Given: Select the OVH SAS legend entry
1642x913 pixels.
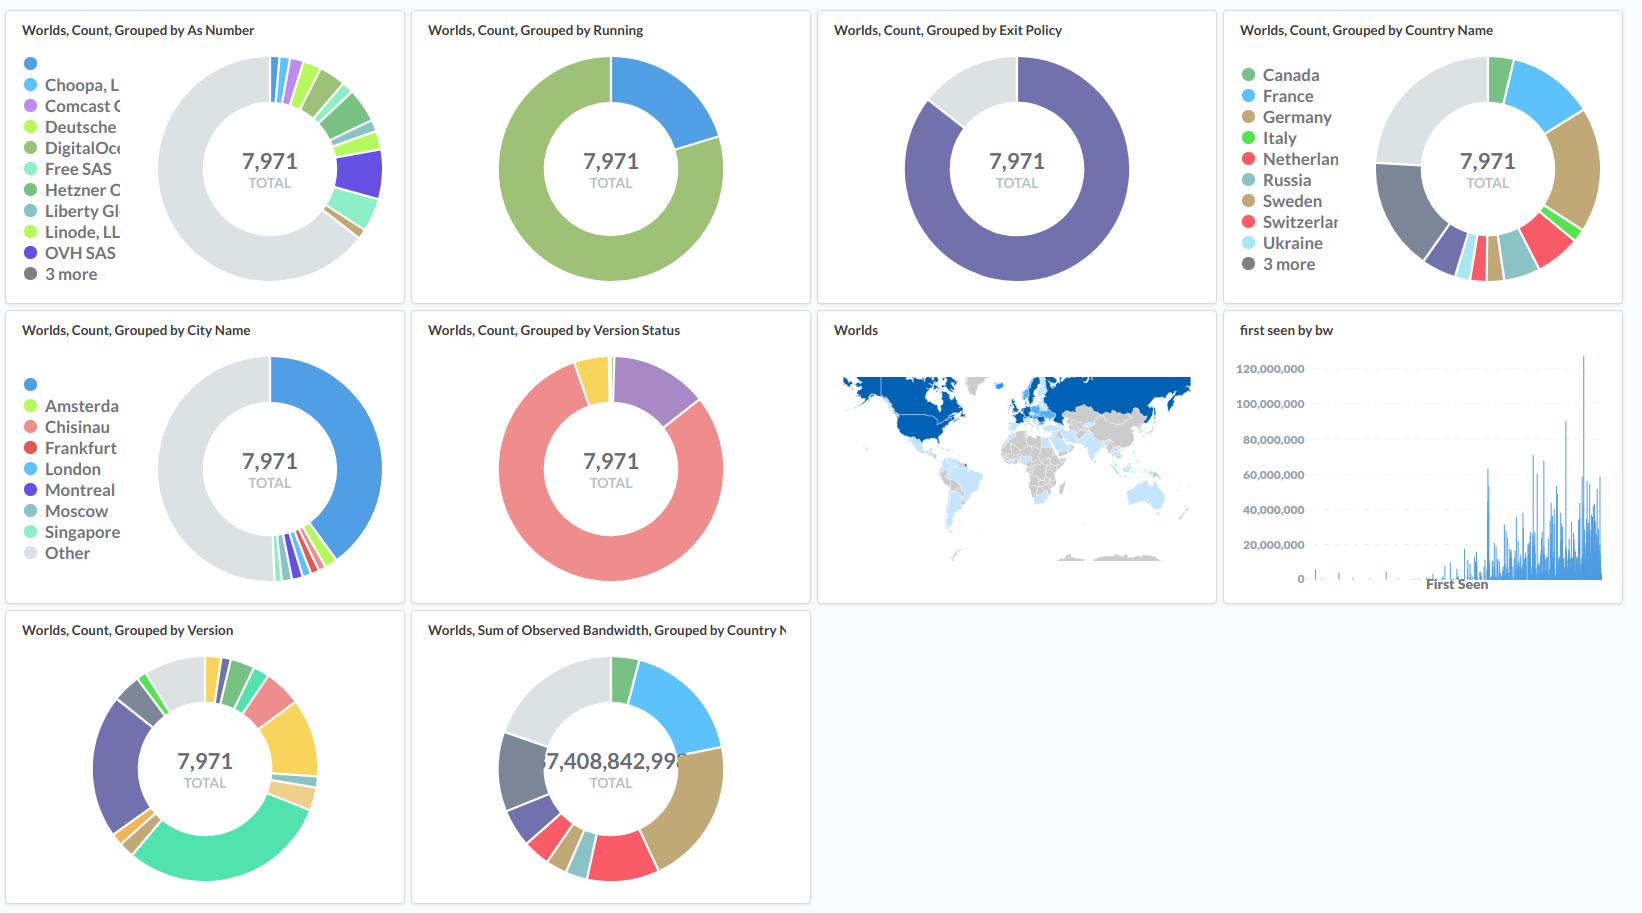Looking at the screenshot, I should tap(70, 253).
